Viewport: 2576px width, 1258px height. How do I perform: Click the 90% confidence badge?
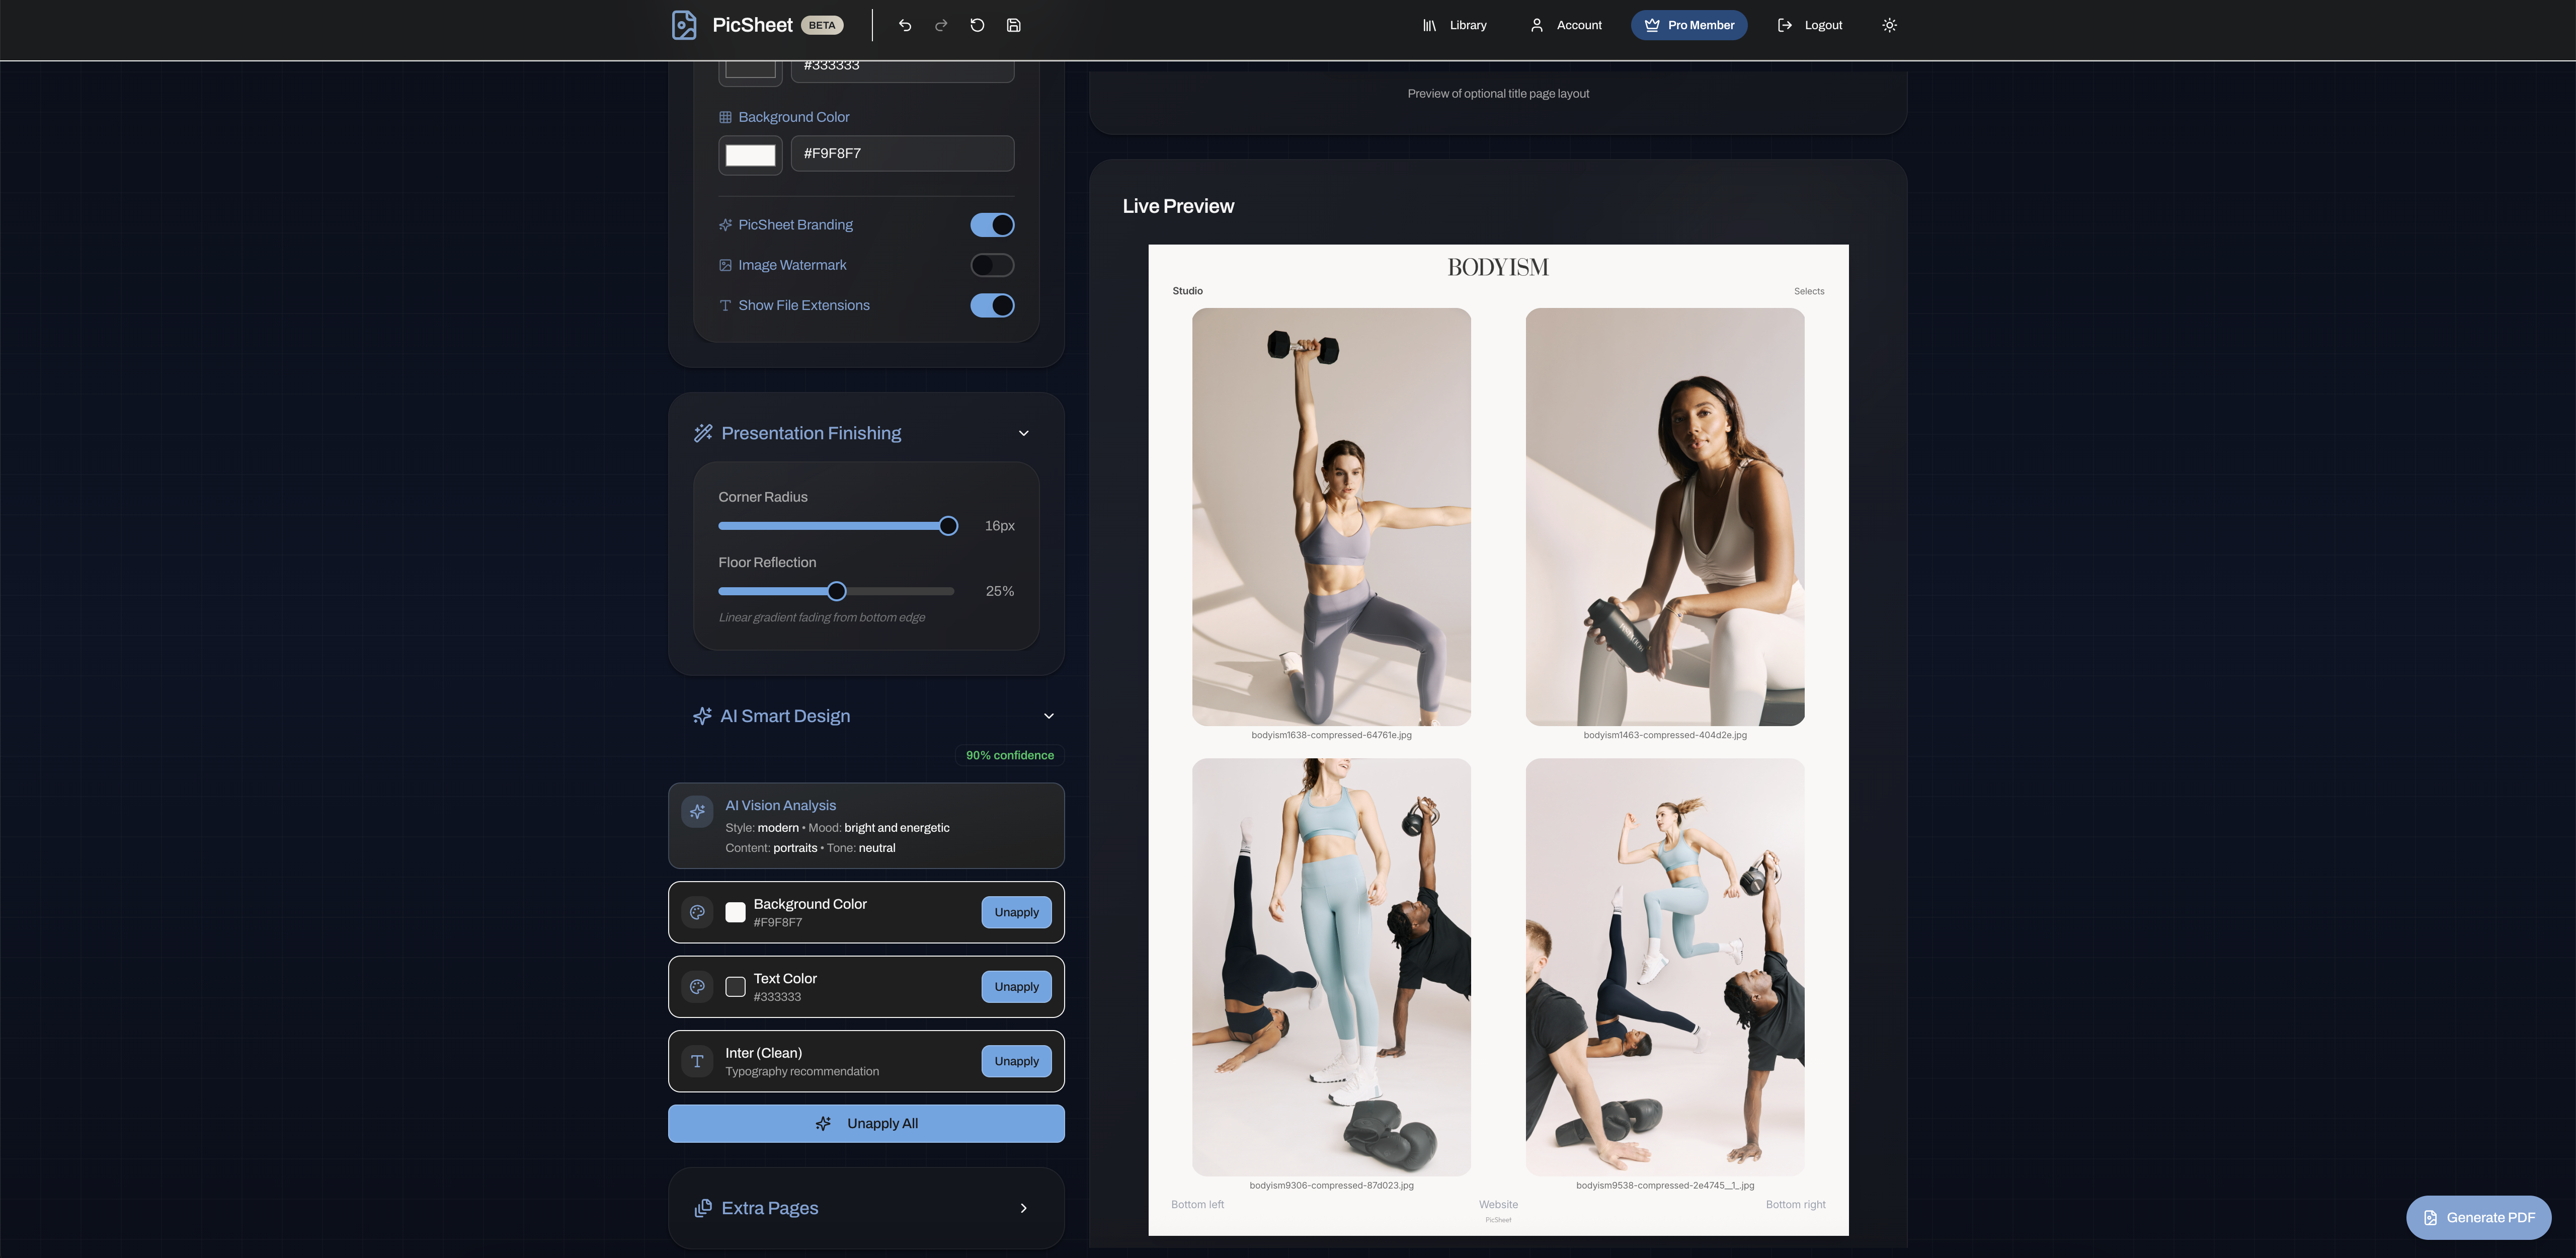pyautogui.click(x=1009, y=755)
